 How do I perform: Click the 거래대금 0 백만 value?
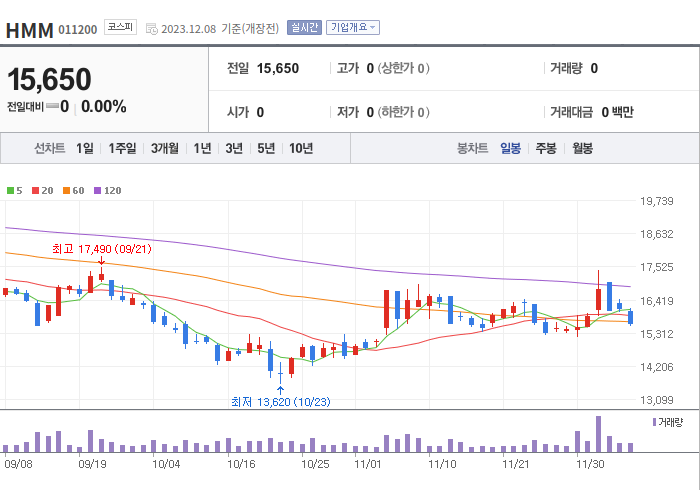pos(592,112)
